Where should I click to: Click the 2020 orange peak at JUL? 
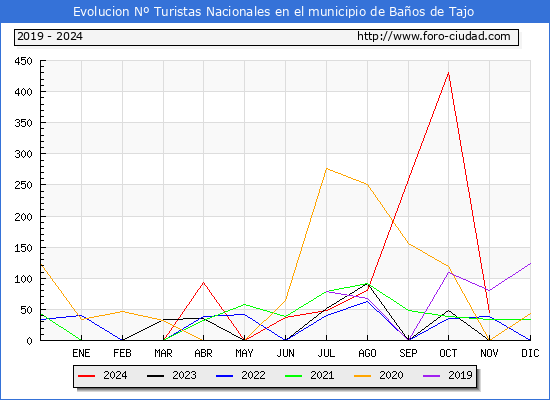pyautogui.click(x=327, y=168)
